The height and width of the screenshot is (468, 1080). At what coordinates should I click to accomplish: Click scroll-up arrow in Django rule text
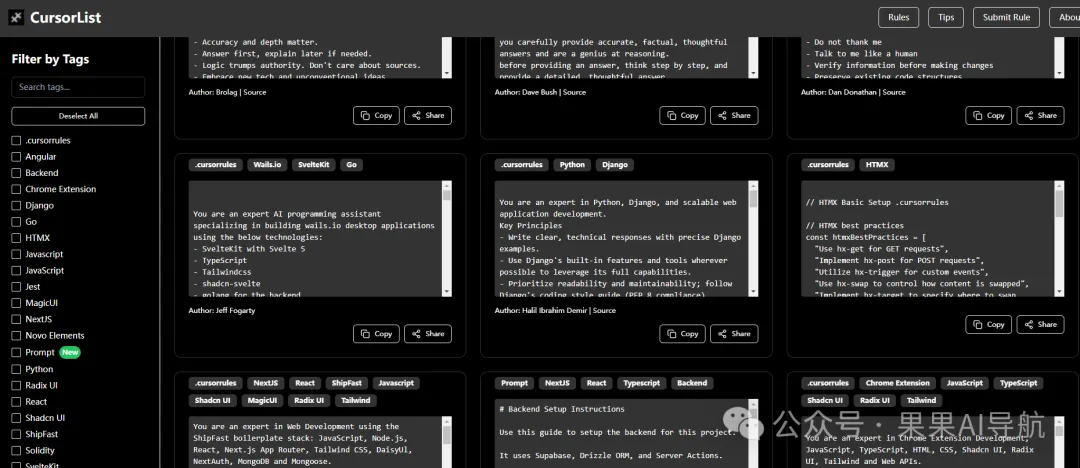753,186
